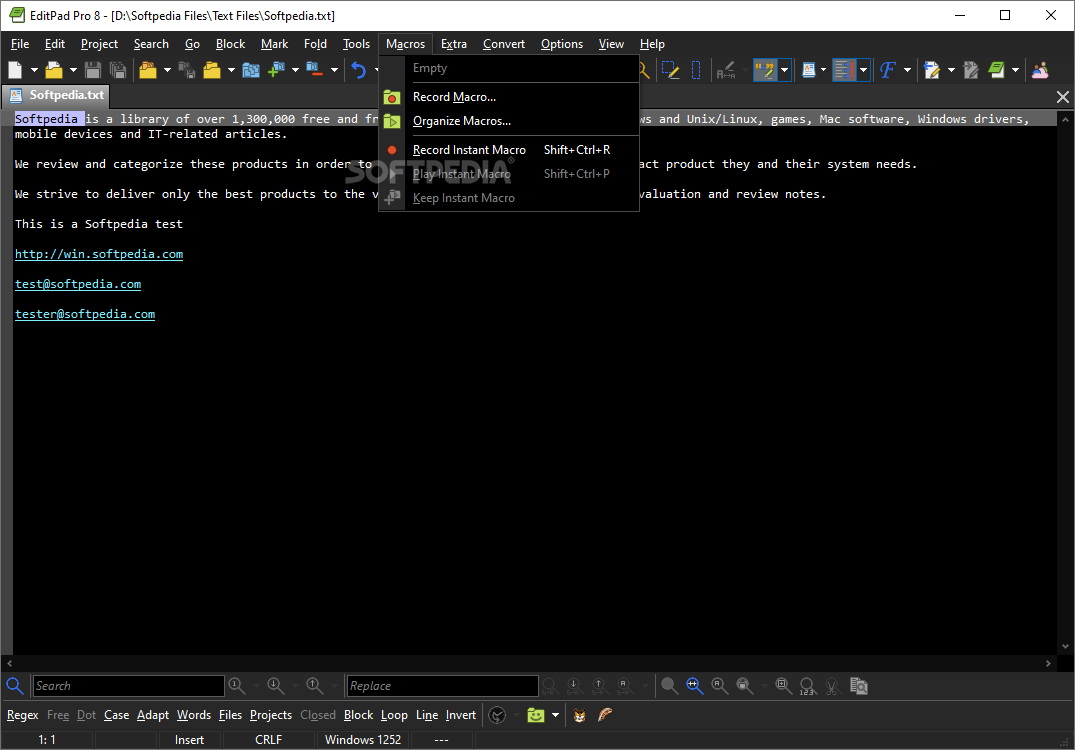Screen dimensions: 1075x750
Task: Open the Extra menu
Action: pos(453,44)
